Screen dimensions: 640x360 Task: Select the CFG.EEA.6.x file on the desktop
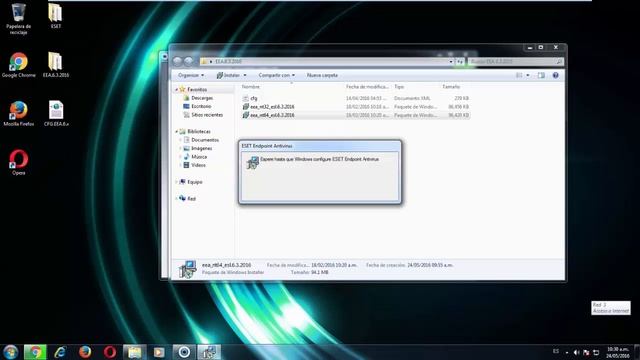pos(56,113)
